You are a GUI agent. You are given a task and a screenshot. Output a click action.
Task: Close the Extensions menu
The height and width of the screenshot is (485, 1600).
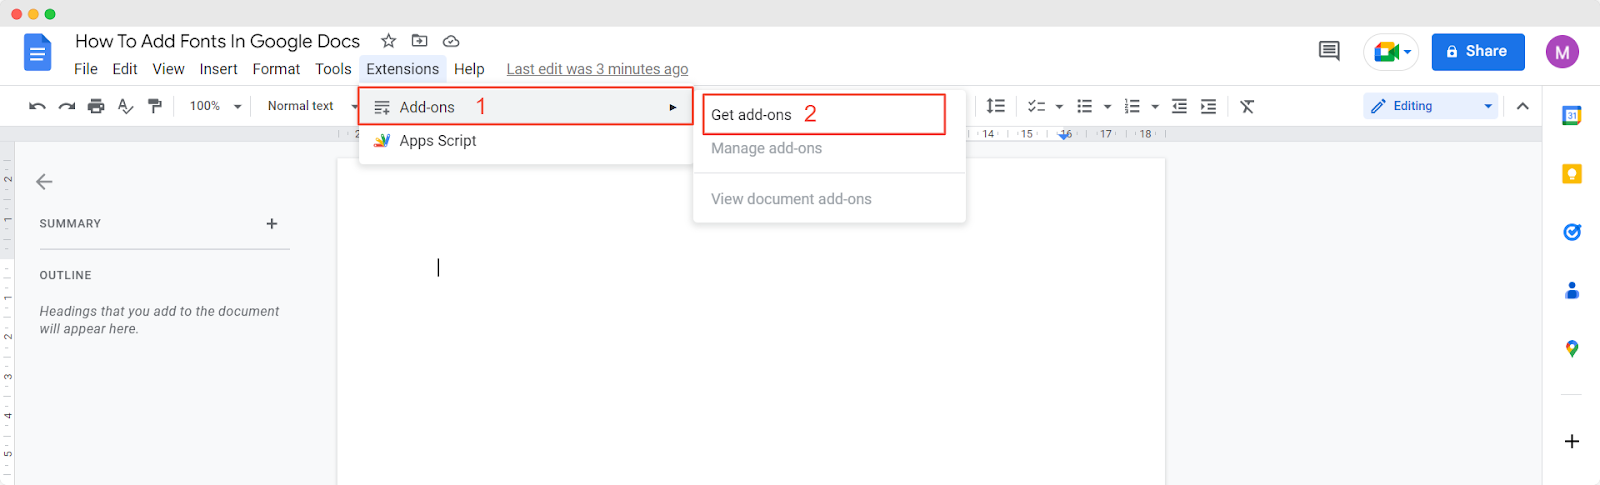click(402, 69)
